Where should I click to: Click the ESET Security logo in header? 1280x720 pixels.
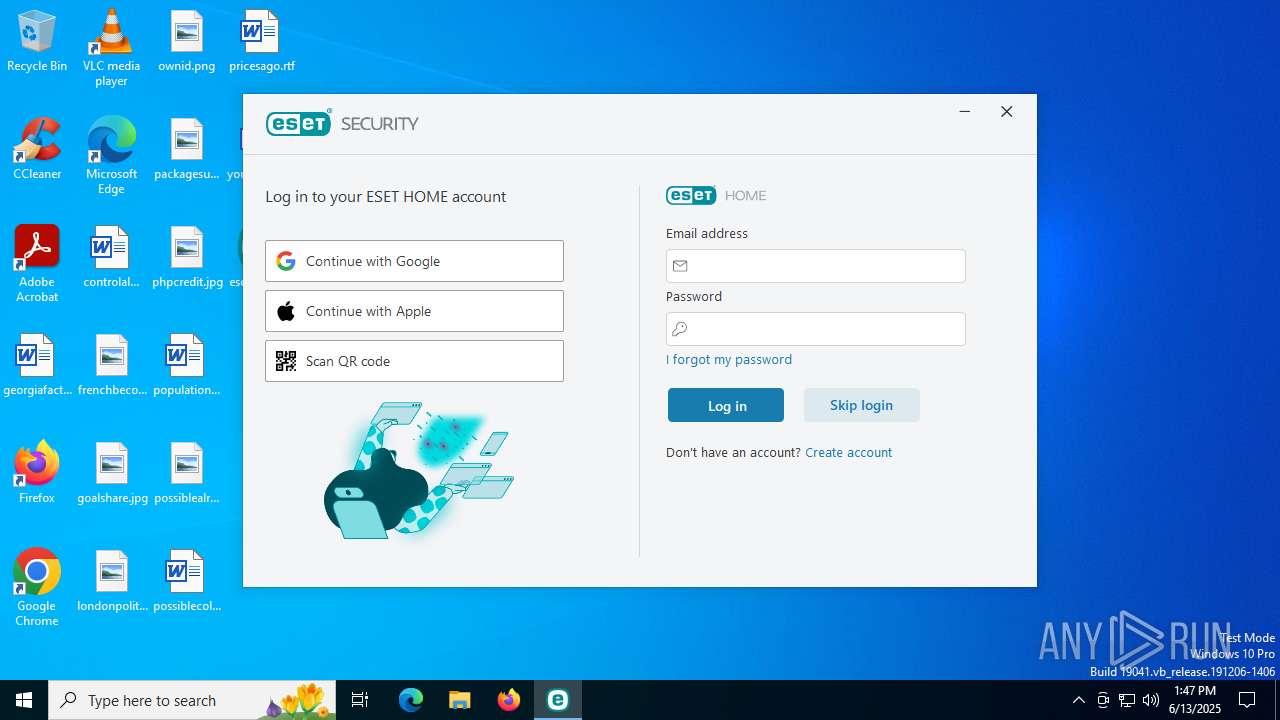click(342, 123)
